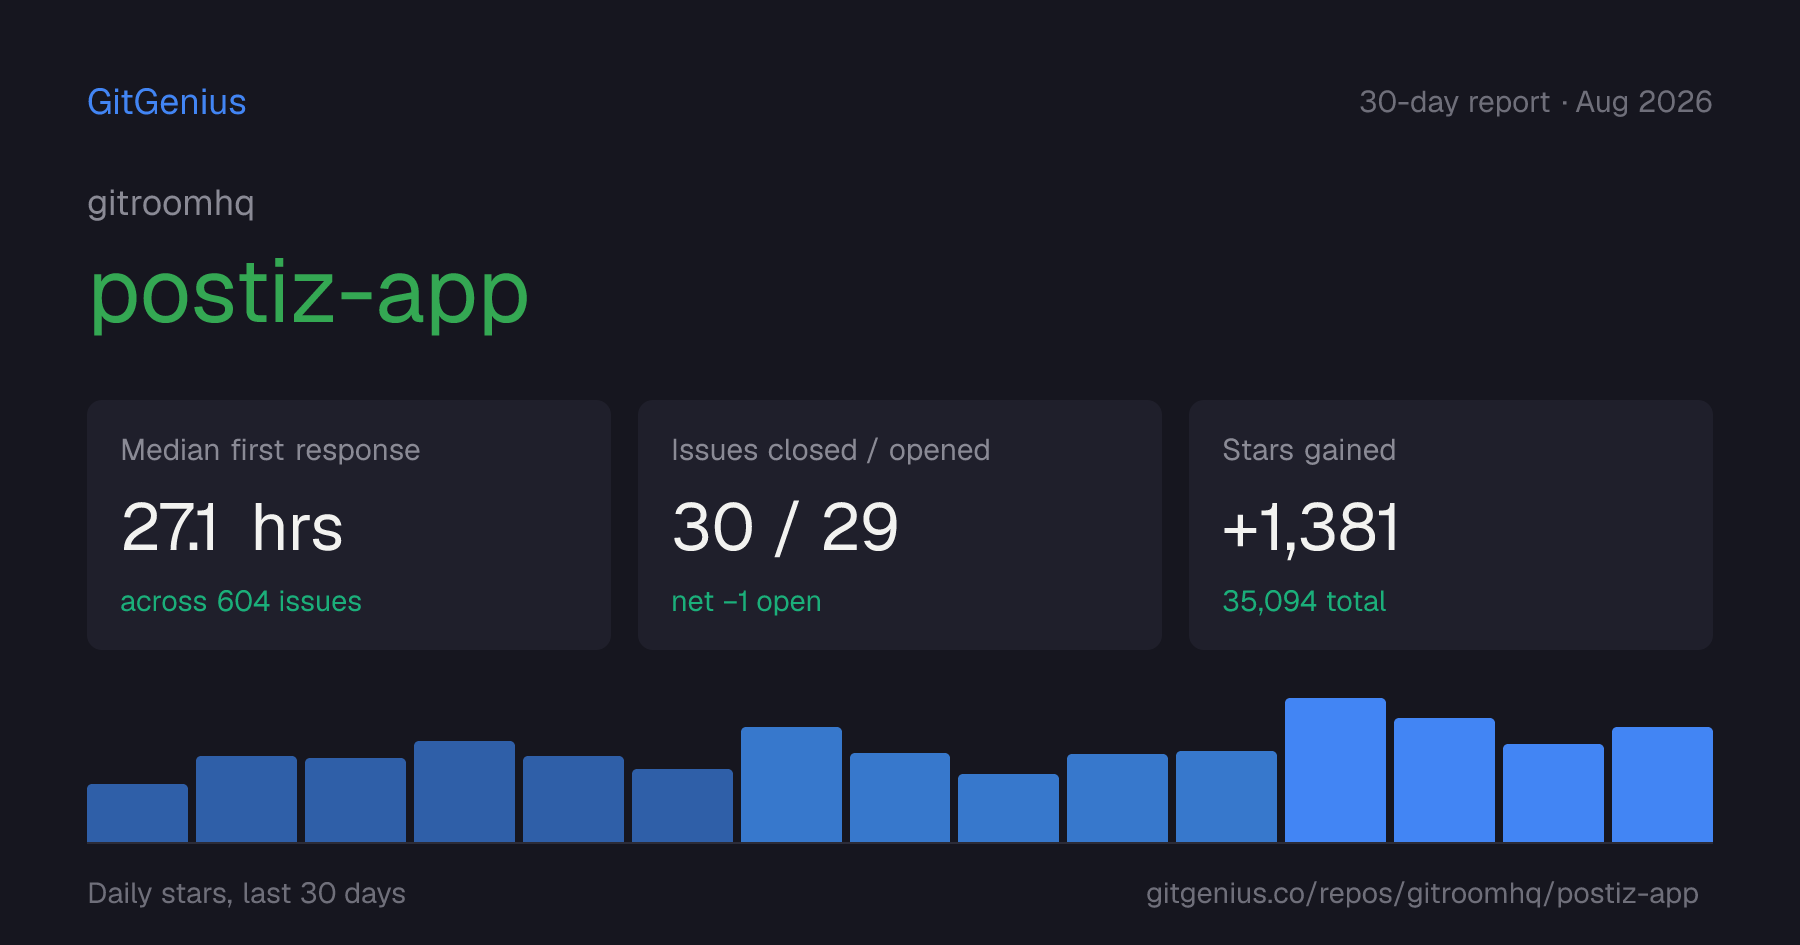Click the "Issues closed / opened" label
This screenshot has width=1800, height=945.
831,450
